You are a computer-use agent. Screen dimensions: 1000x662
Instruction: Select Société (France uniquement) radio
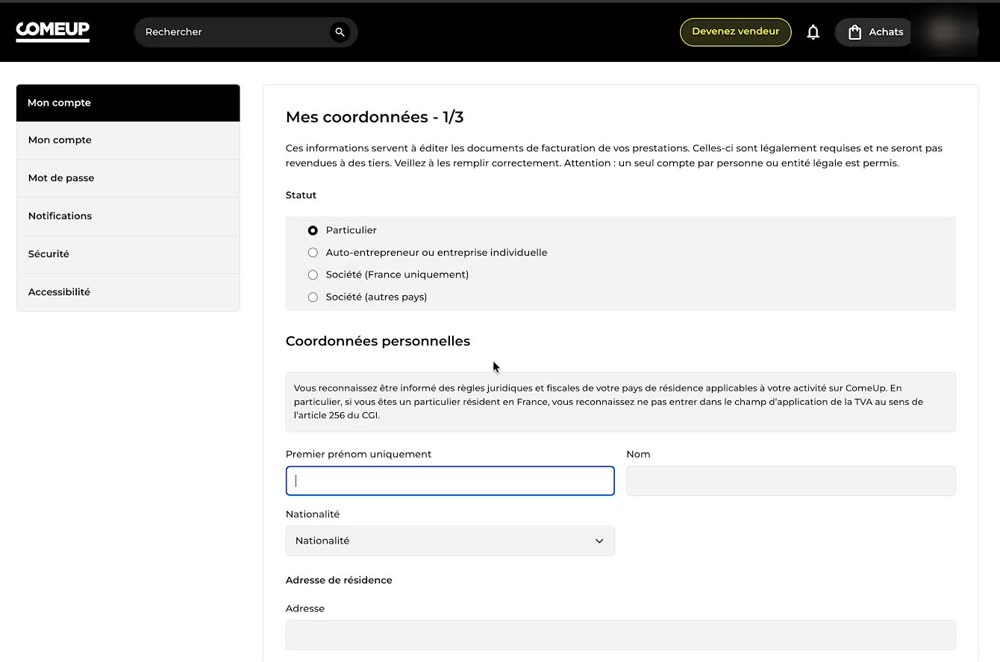(x=312, y=275)
